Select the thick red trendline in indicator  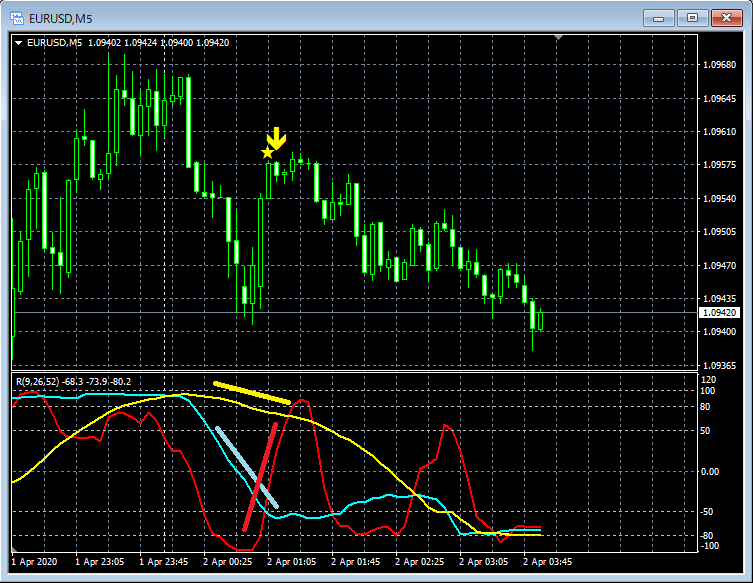[260, 477]
